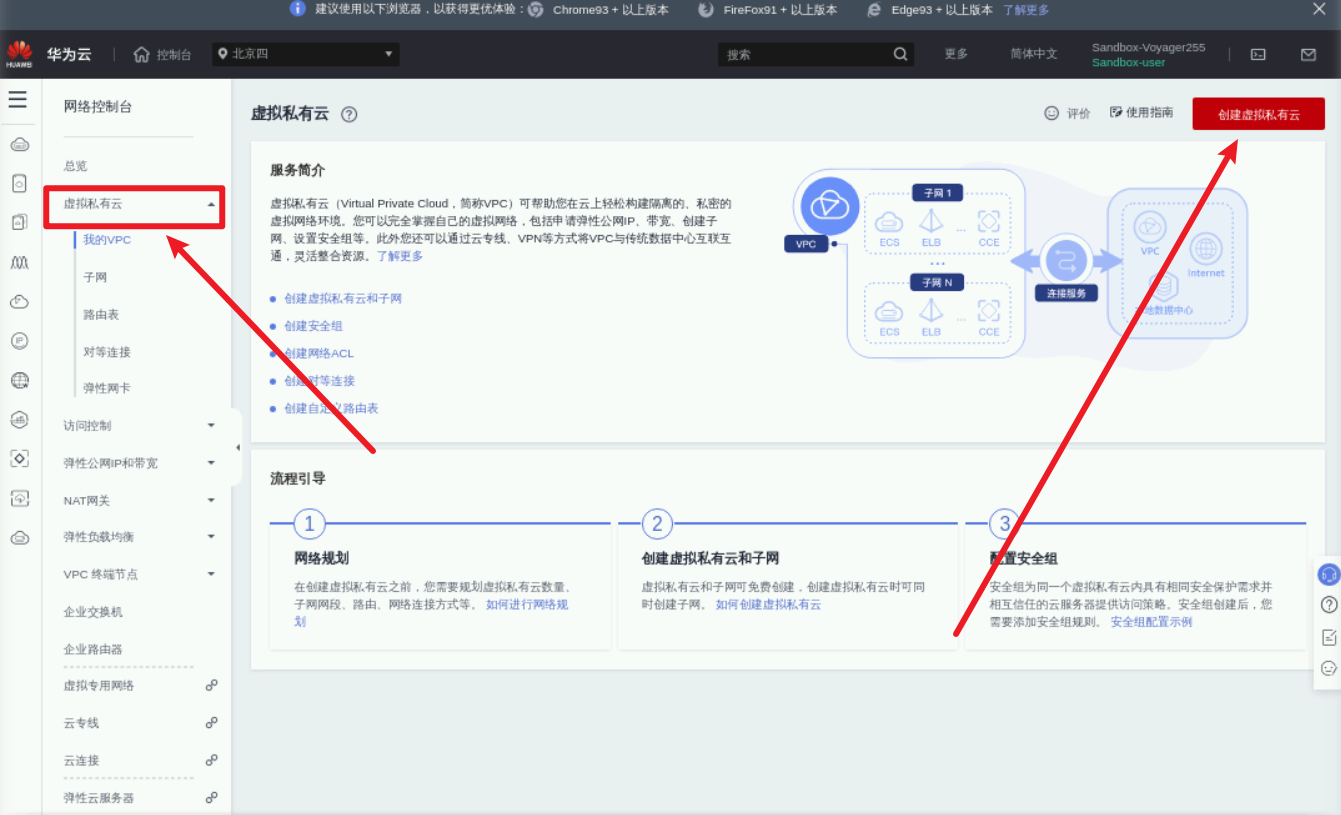Click the cloud-with-arrow icon in the rail

click(x=19, y=301)
